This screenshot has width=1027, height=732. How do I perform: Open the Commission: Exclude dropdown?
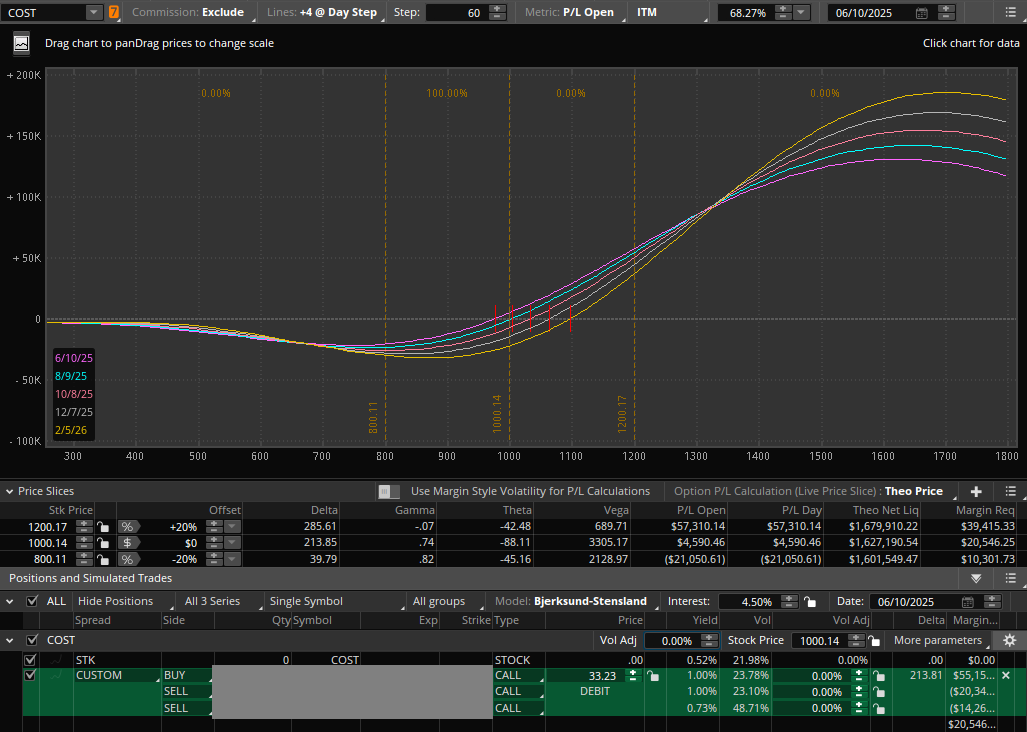193,12
